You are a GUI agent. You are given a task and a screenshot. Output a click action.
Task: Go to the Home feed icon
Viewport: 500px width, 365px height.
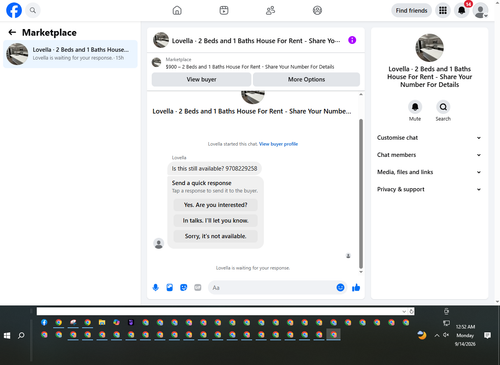177,11
